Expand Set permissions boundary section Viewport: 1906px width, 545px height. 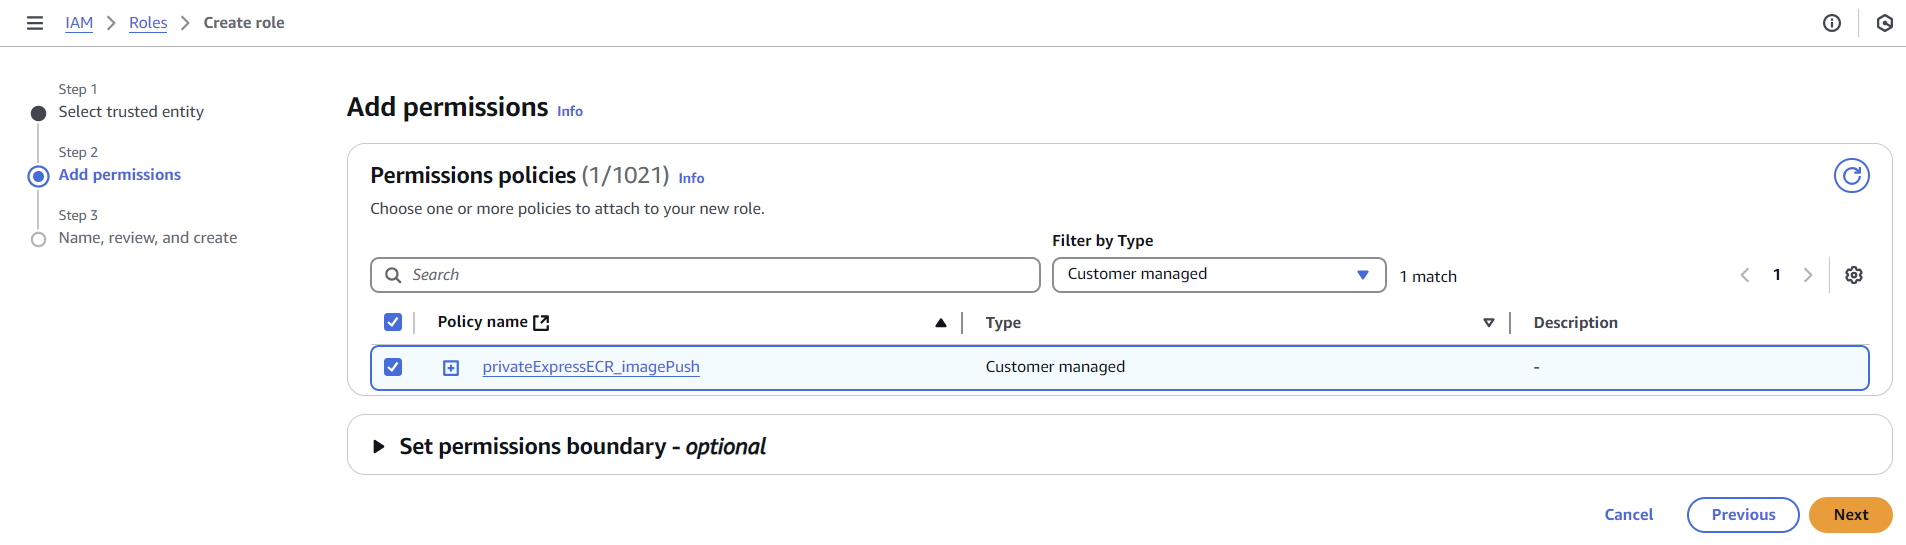(379, 446)
